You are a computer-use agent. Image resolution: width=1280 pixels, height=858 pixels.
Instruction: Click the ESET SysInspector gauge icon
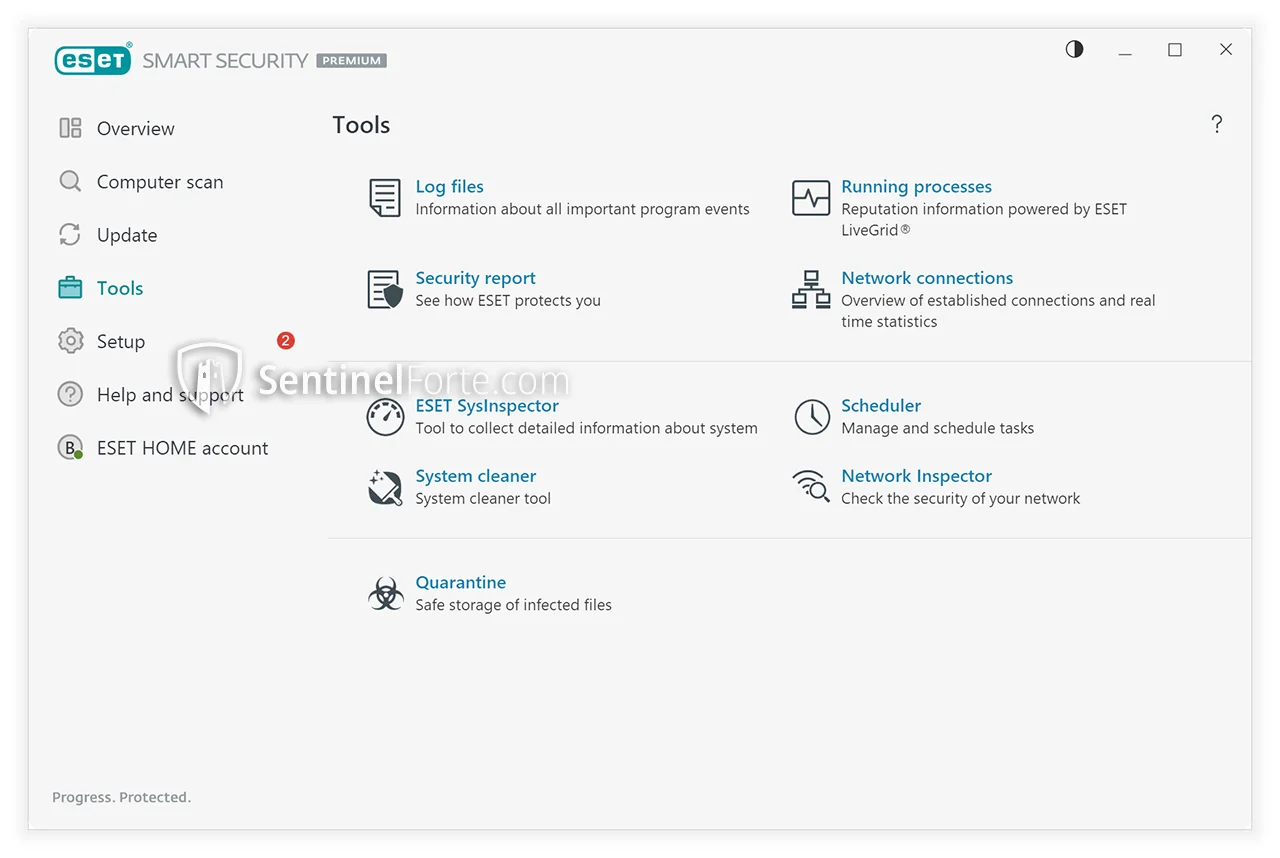point(385,417)
